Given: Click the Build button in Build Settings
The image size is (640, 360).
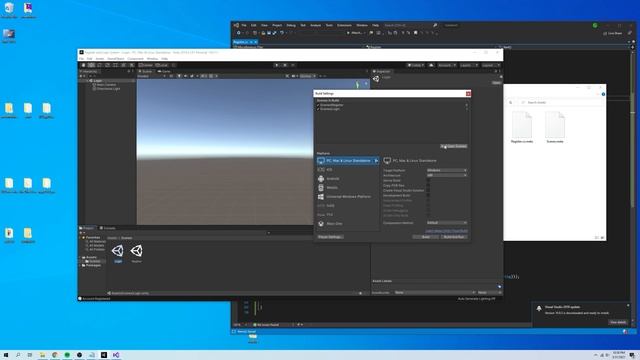Looking at the screenshot, I should coord(425,237).
